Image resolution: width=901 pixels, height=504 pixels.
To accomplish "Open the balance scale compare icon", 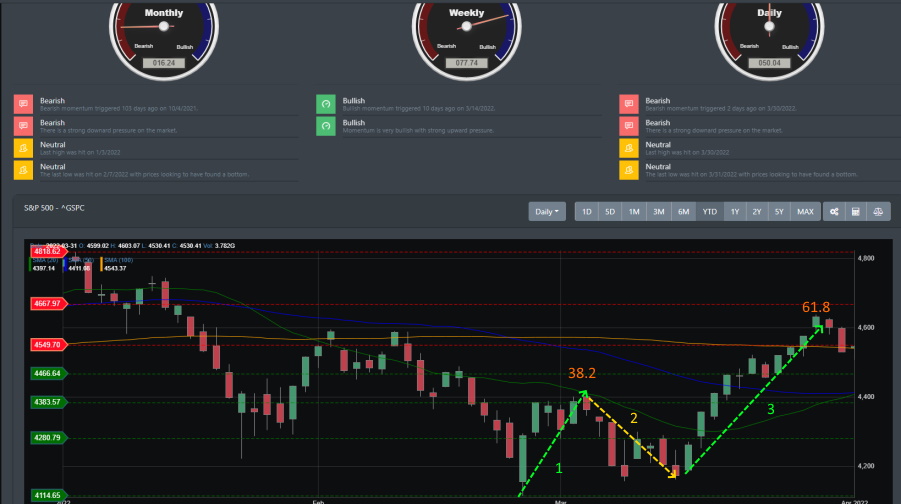I will [x=878, y=211].
